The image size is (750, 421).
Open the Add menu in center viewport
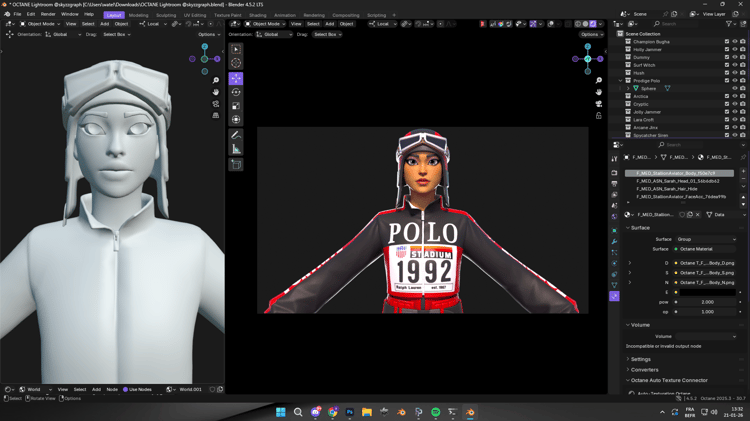pyautogui.click(x=330, y=24)
